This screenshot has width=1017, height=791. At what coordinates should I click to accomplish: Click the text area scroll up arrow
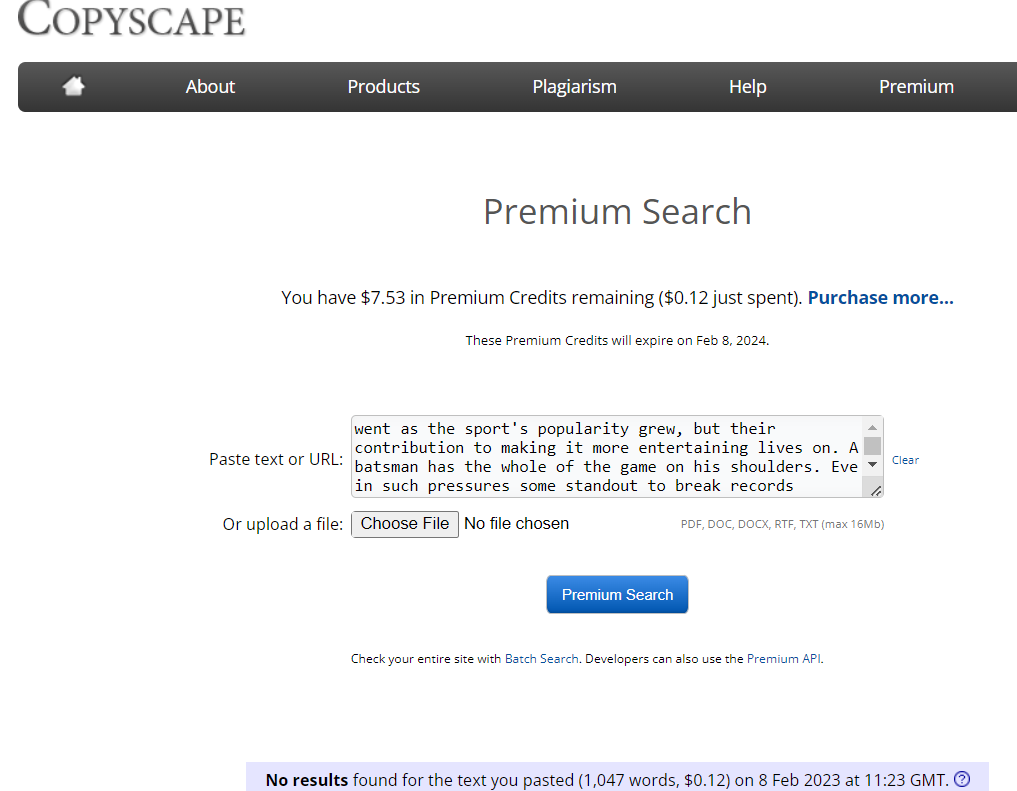coord(872,427)
